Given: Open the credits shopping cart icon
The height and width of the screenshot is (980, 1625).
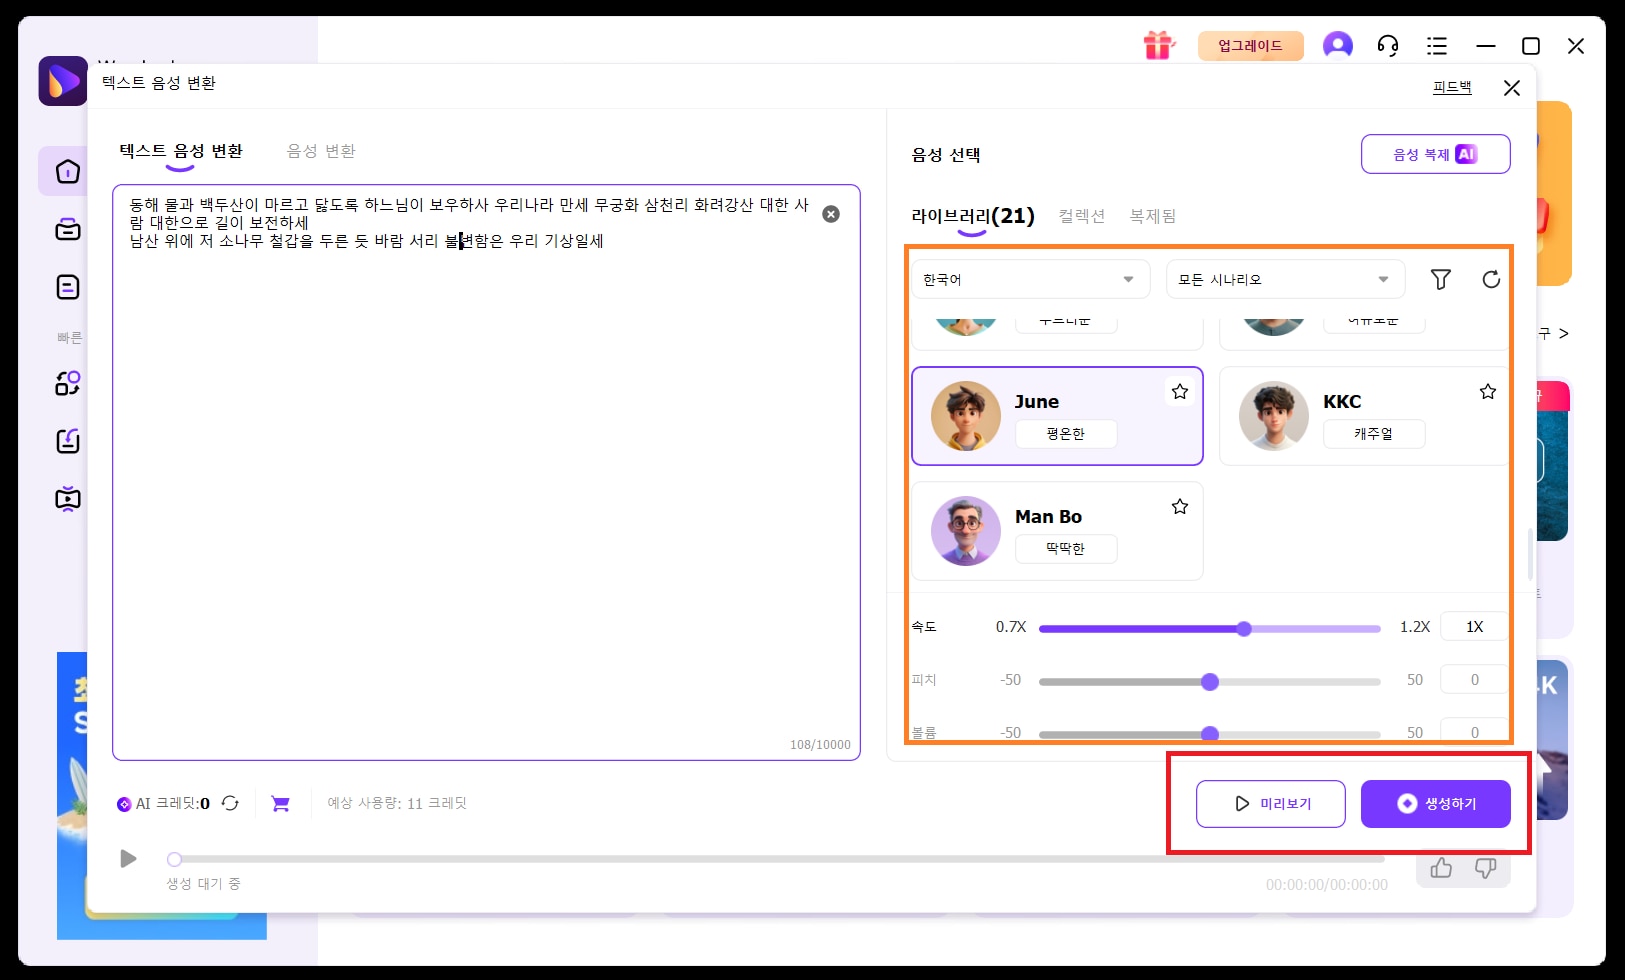Looking at the screenshot, I should tap(281, 803).
